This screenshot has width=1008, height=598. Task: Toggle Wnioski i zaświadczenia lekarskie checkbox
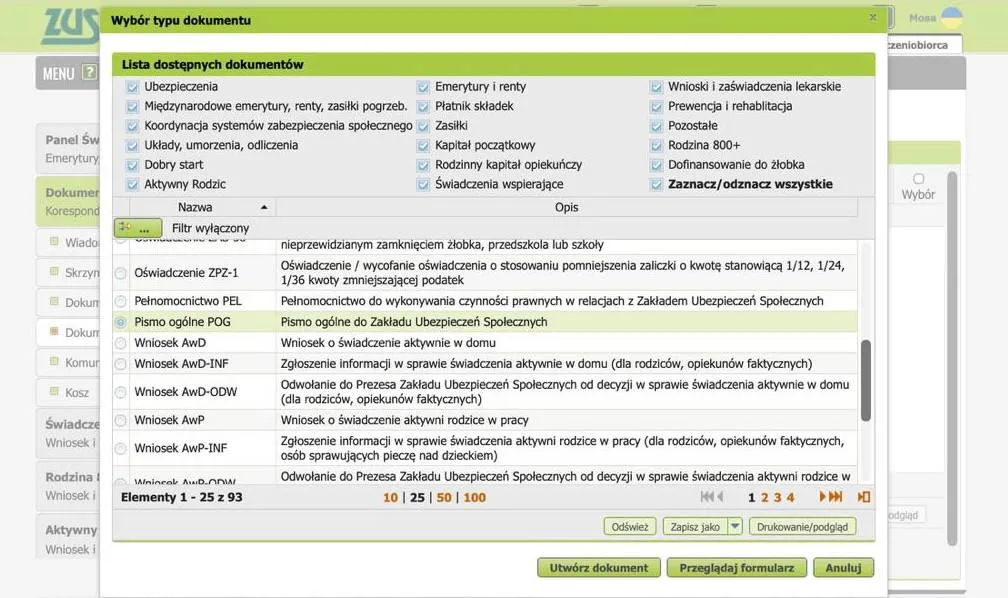point(656,87)
